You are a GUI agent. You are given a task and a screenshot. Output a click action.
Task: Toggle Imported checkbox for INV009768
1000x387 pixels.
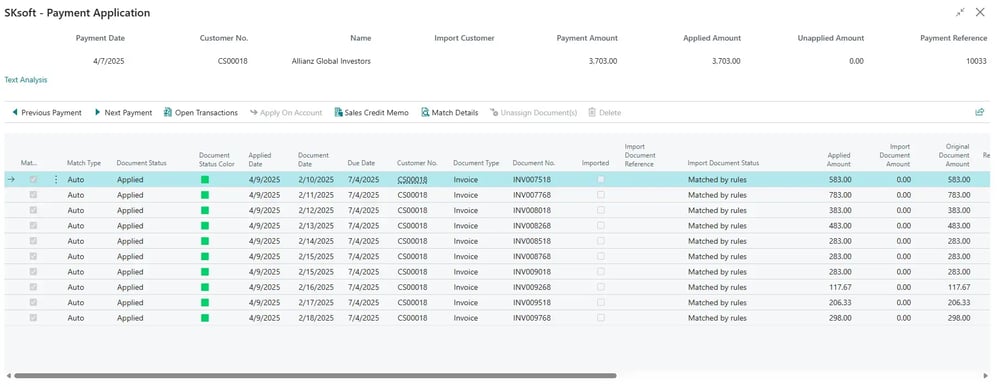(601, 318)
